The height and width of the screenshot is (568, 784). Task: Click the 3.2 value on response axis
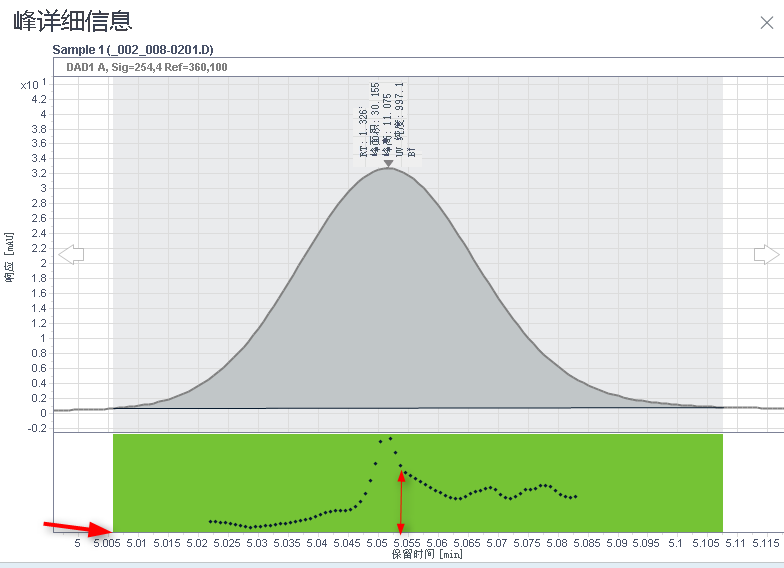pos(39,173)
